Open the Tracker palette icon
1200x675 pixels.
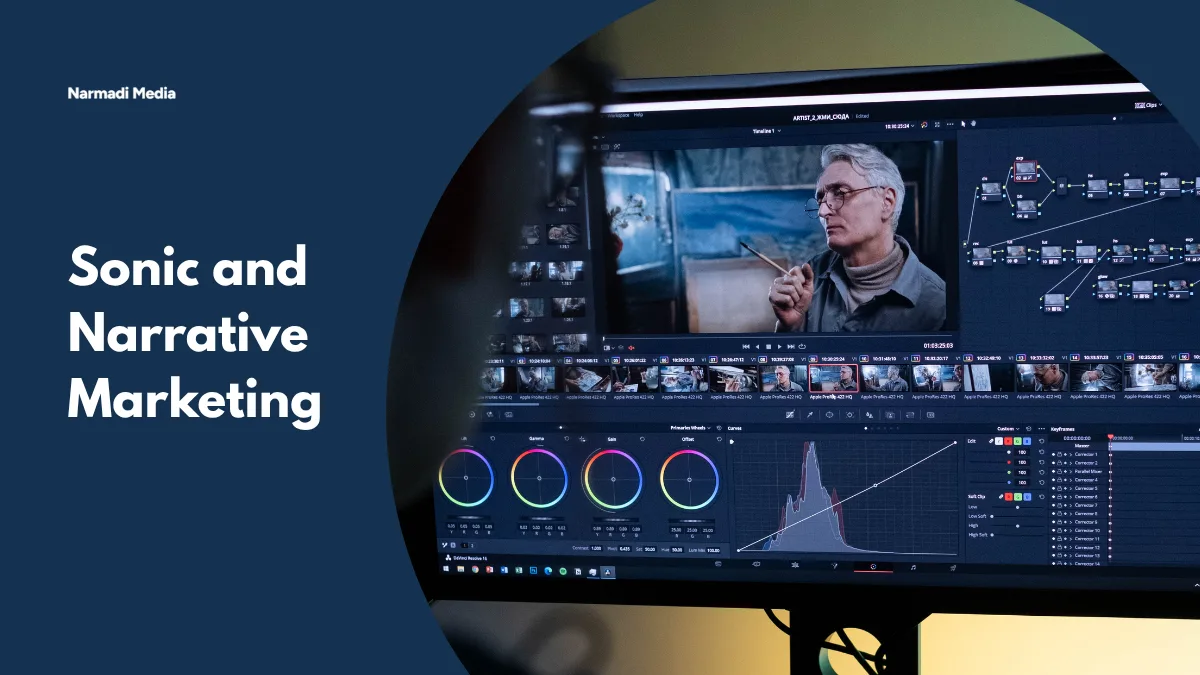(849, 415)
